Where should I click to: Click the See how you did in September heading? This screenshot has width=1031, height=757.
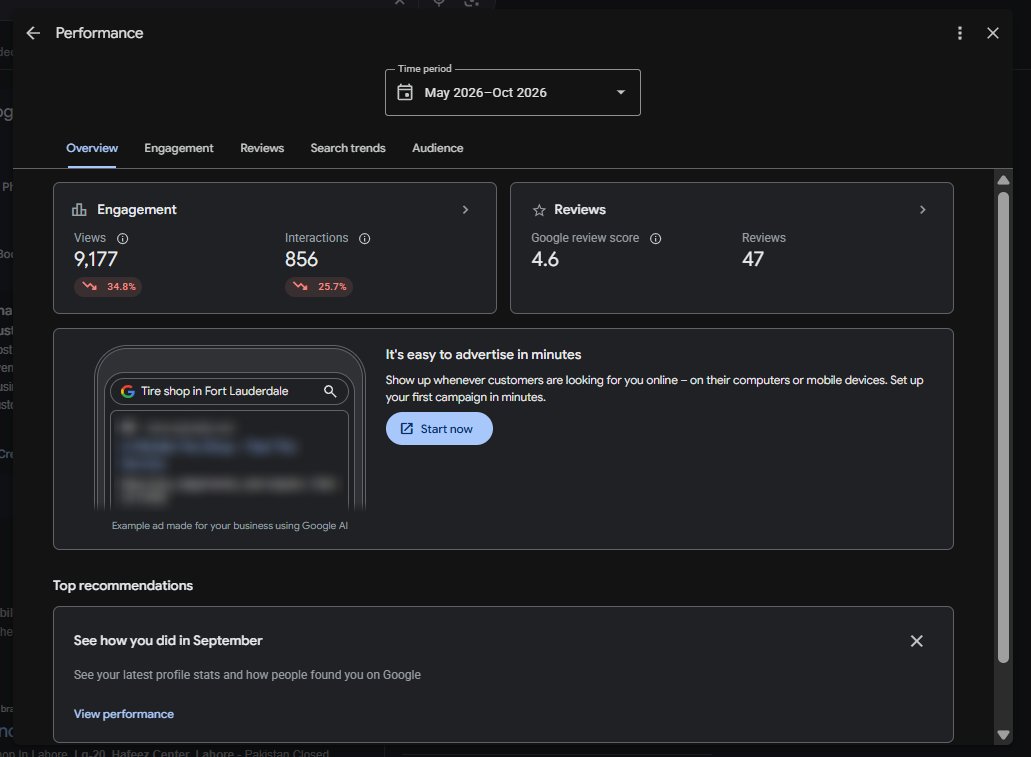coord(168,641)
